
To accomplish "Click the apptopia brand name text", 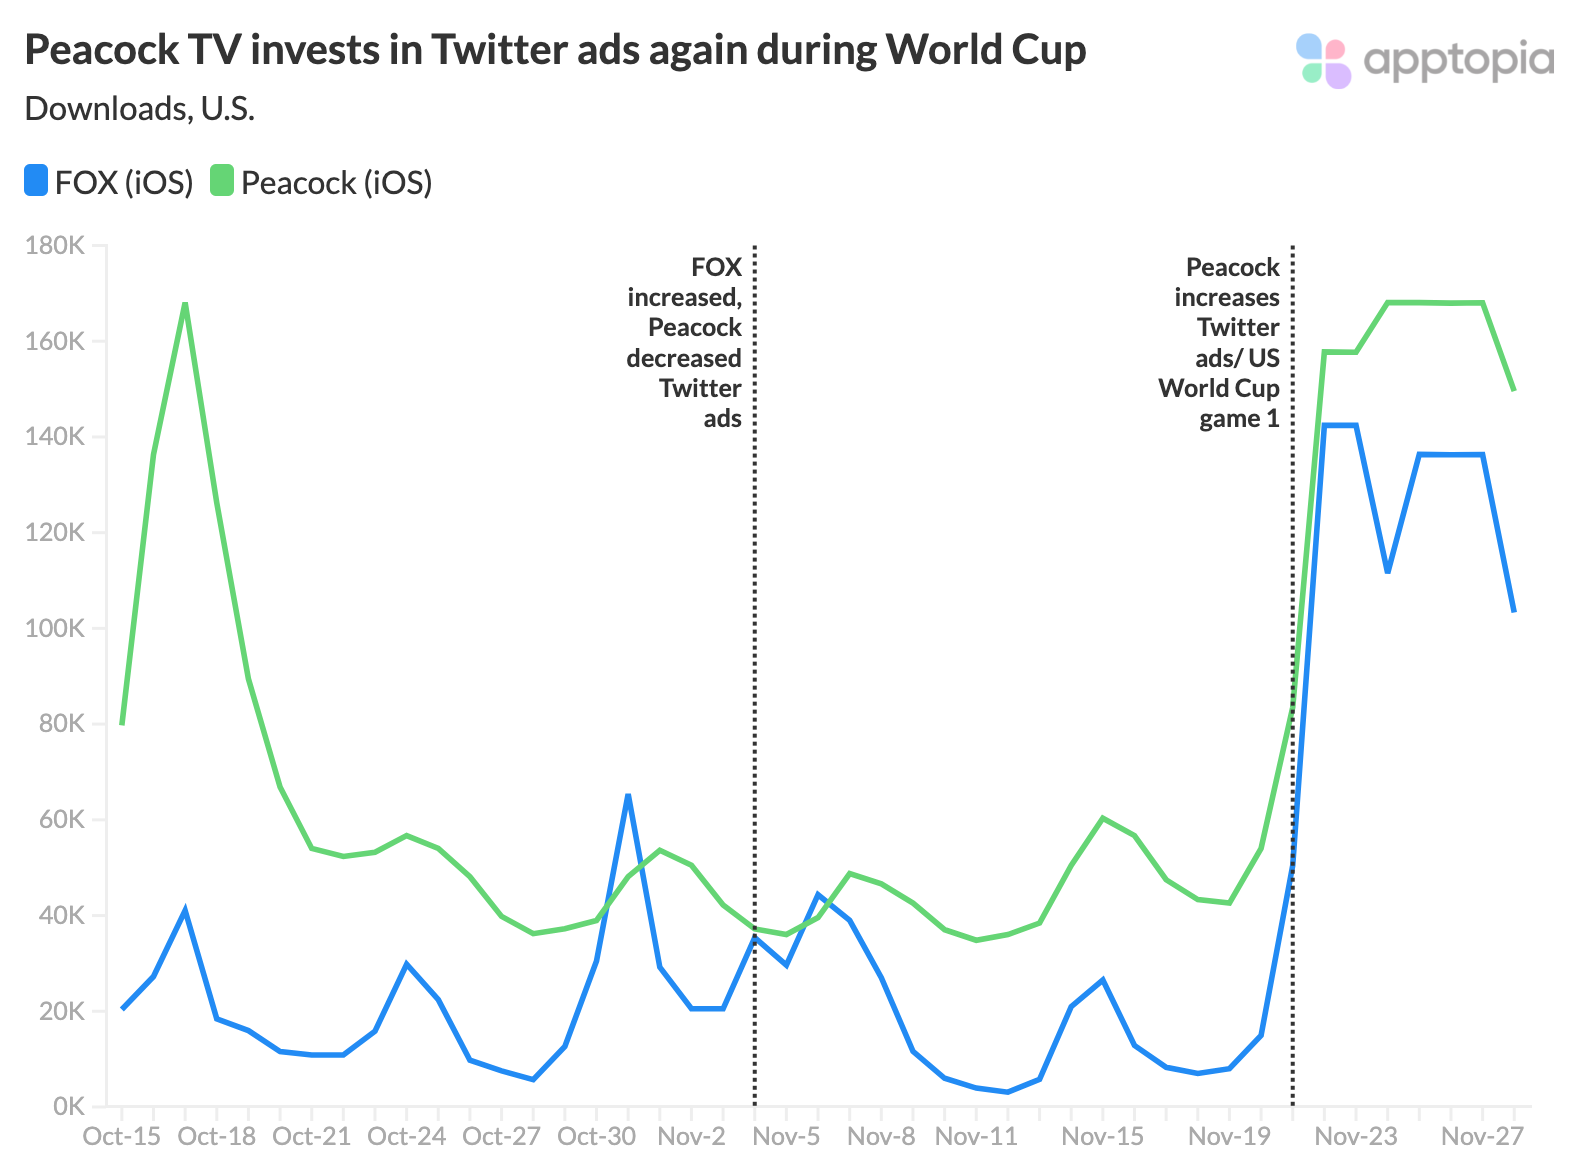I will click(x=1459, y=61).
